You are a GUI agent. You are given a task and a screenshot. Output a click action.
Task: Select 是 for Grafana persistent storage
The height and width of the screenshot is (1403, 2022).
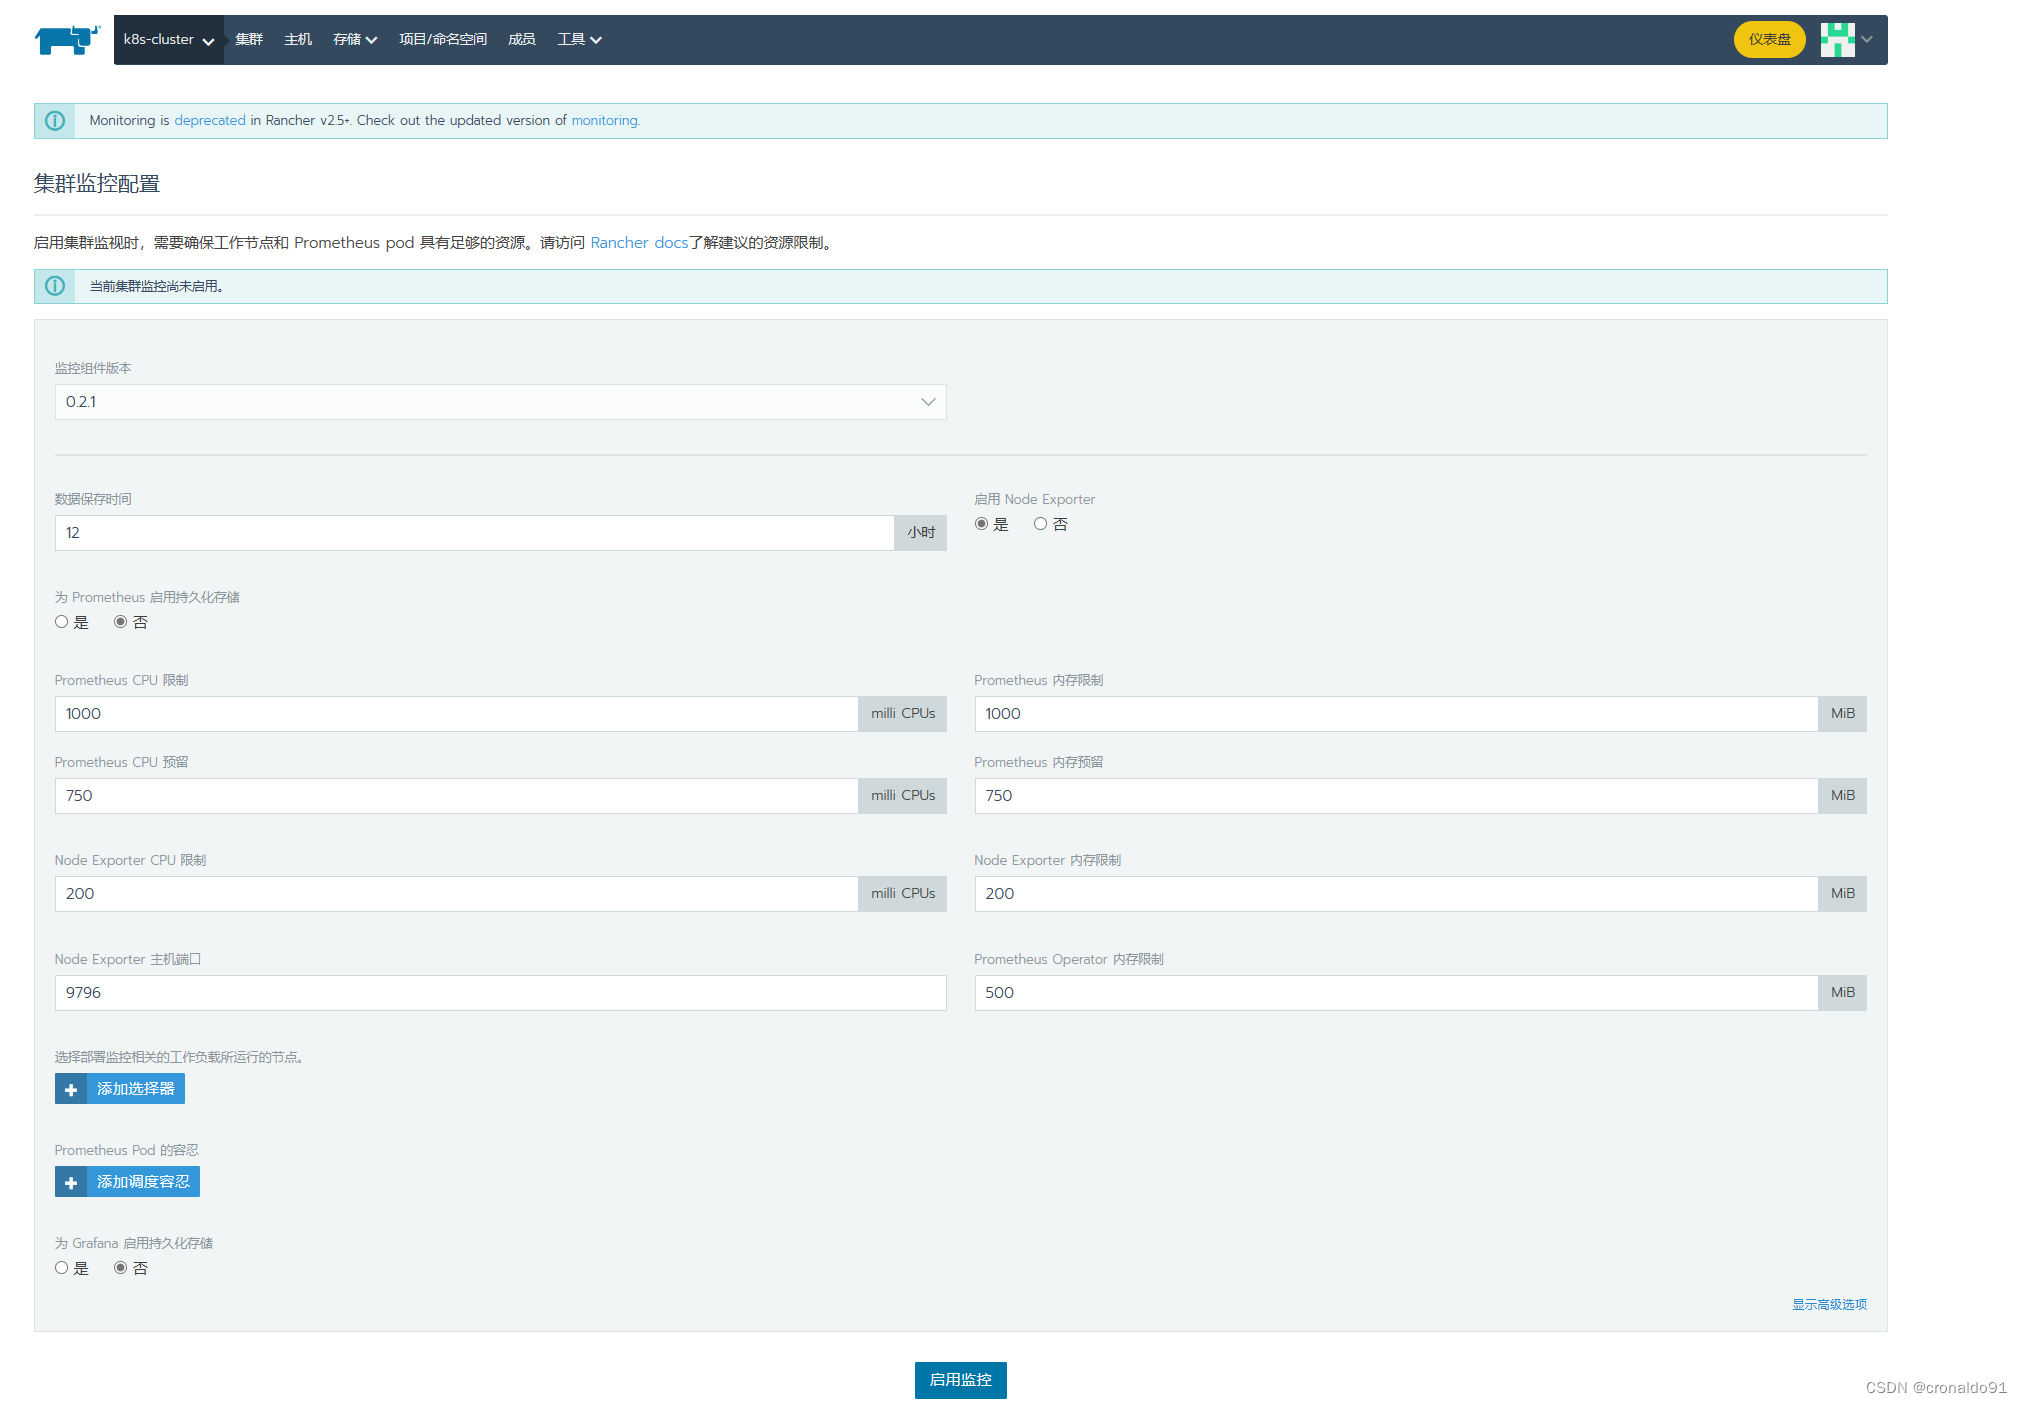click(x=62, y=1268)
